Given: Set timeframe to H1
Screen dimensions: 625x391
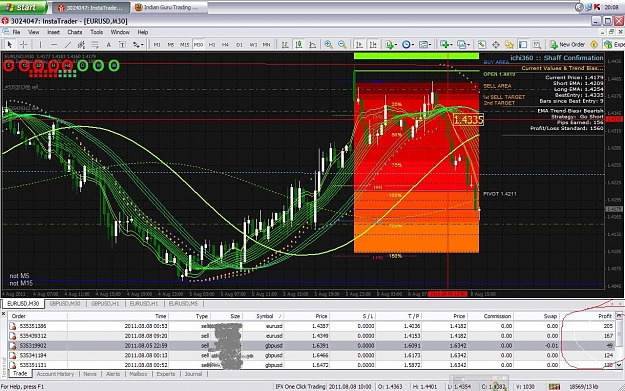Looking at the screenshot, I should (212, 45).
